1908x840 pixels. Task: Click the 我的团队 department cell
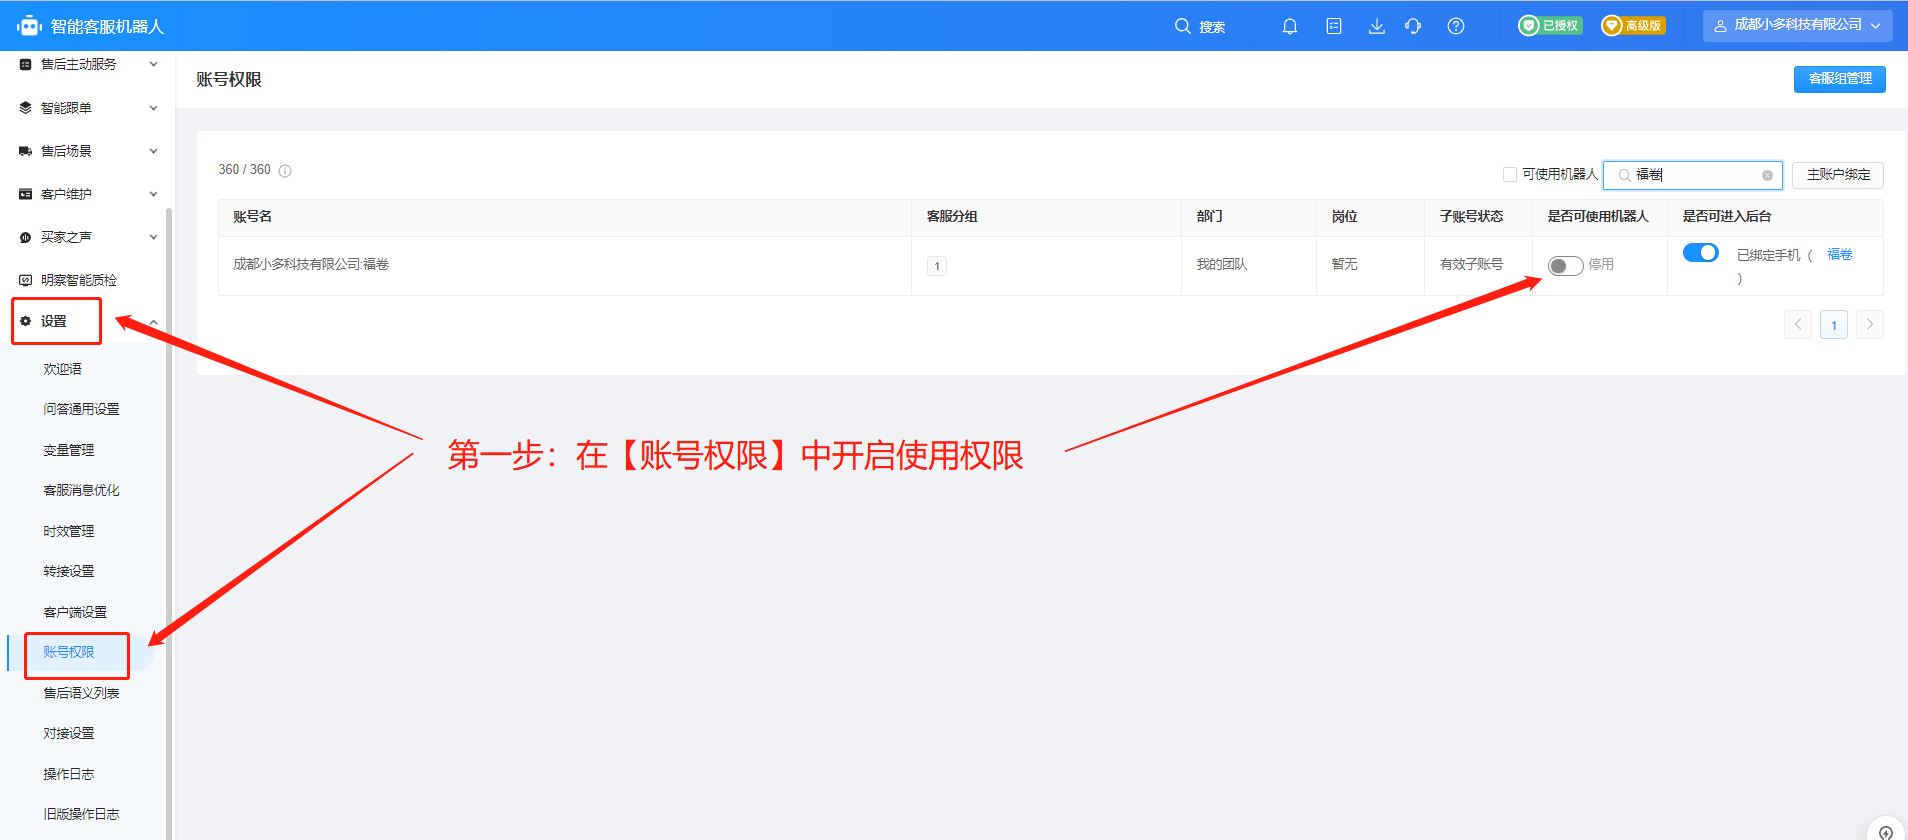coord(1222,264)
